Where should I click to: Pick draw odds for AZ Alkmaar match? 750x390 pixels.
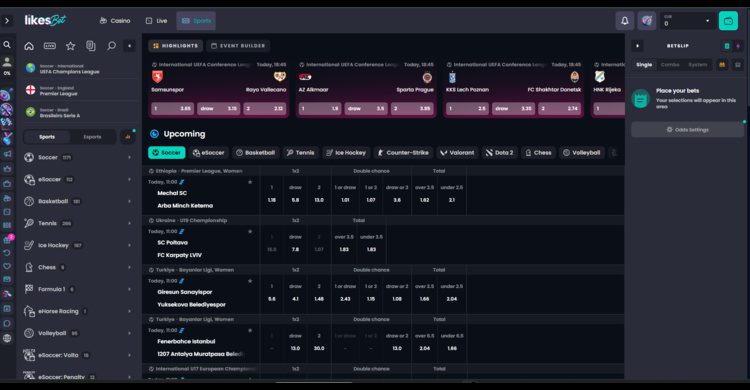[366, 109]
